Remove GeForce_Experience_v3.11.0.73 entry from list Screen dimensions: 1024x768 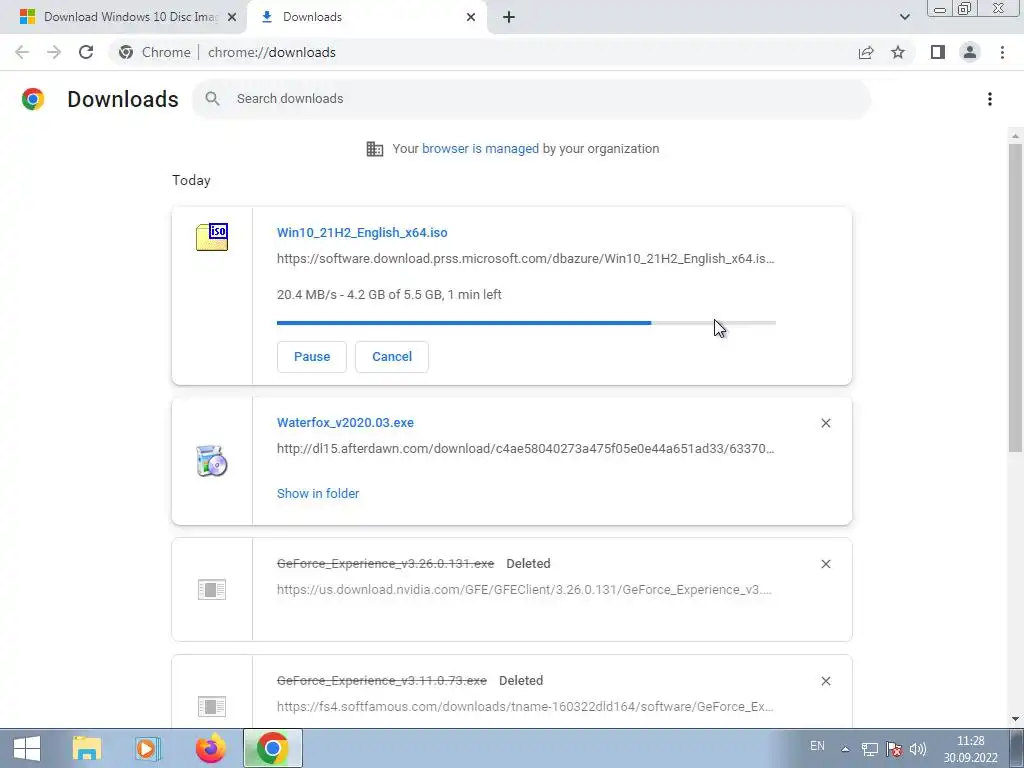click(x=825, y=681)
